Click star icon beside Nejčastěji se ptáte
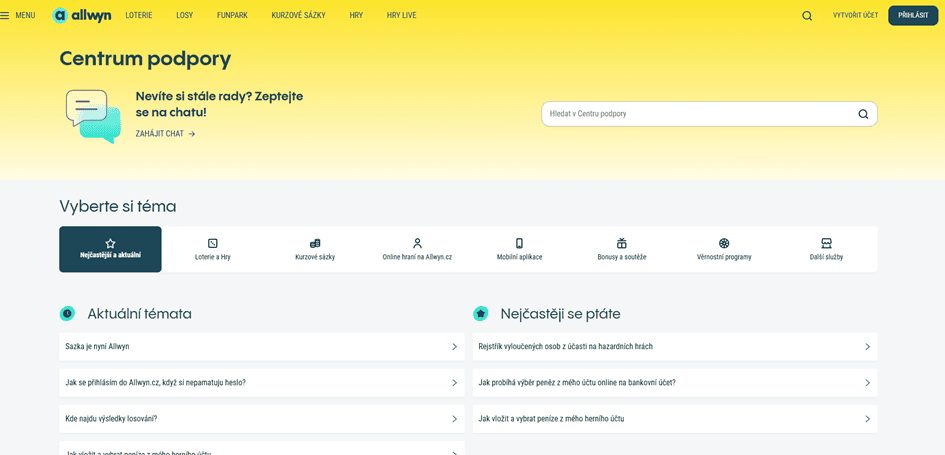Screen dimensions: 945x455 pos(480,313)
